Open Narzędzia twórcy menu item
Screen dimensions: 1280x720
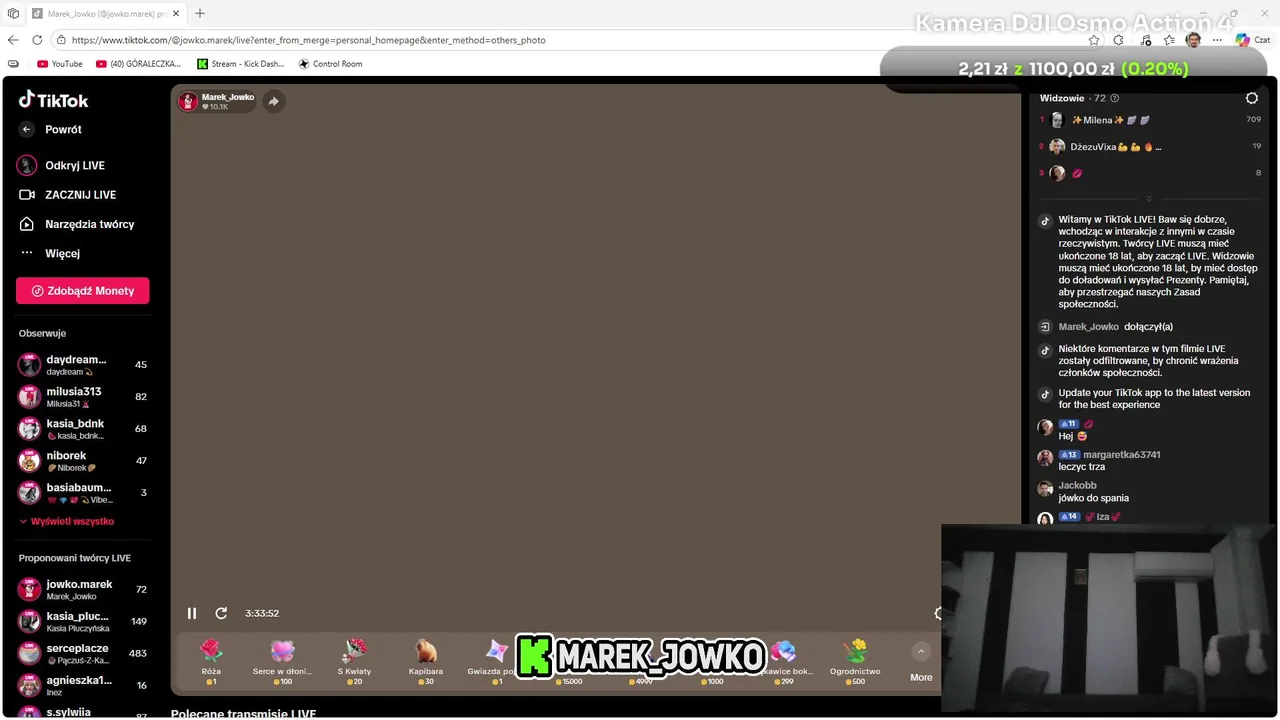click(76, 224)
